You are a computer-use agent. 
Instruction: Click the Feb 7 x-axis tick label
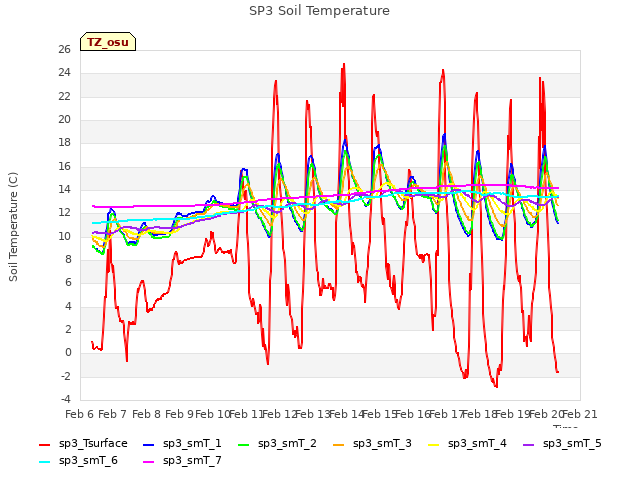pos(113,414)
